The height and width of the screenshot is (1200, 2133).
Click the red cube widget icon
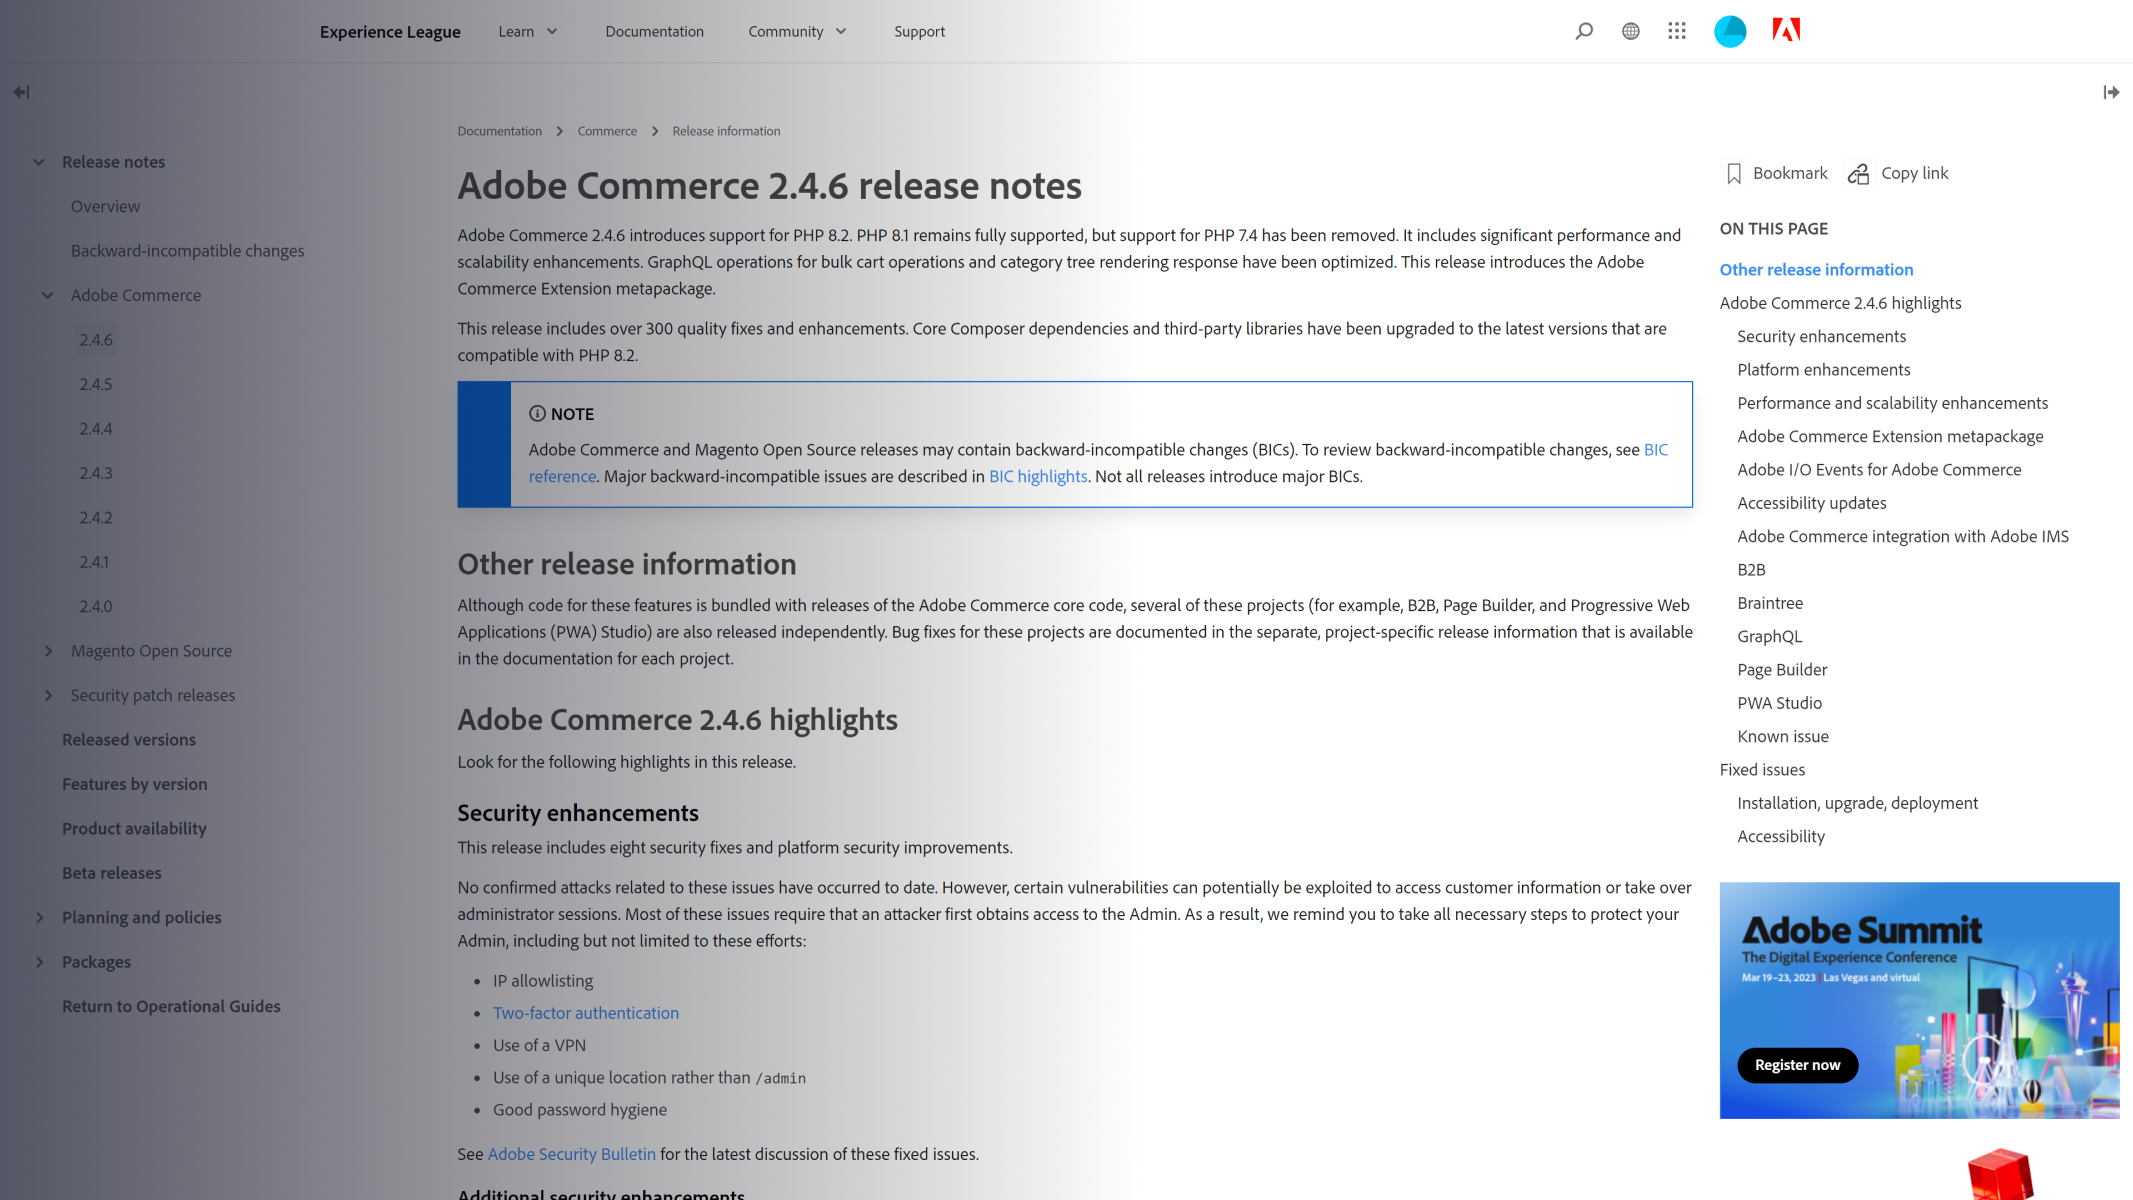point(2000,1175)
